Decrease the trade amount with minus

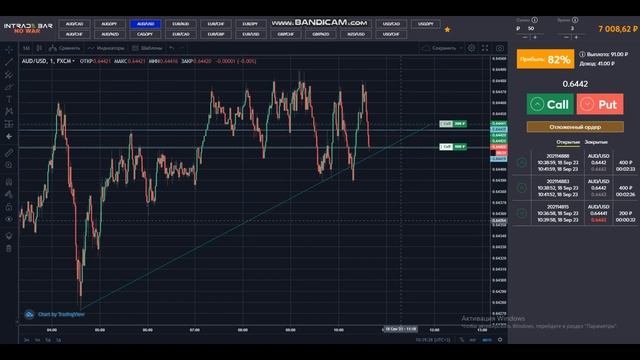pos(525,37)
